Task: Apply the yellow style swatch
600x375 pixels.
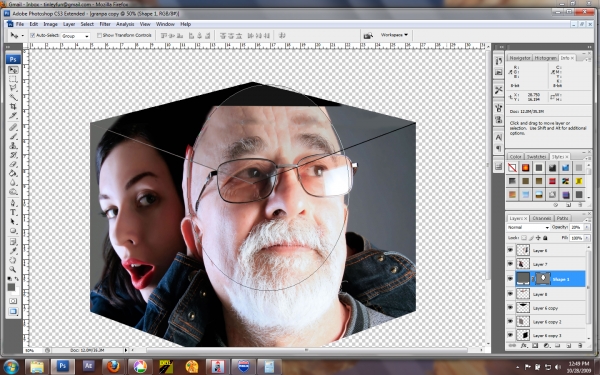Action: (579, 181)
